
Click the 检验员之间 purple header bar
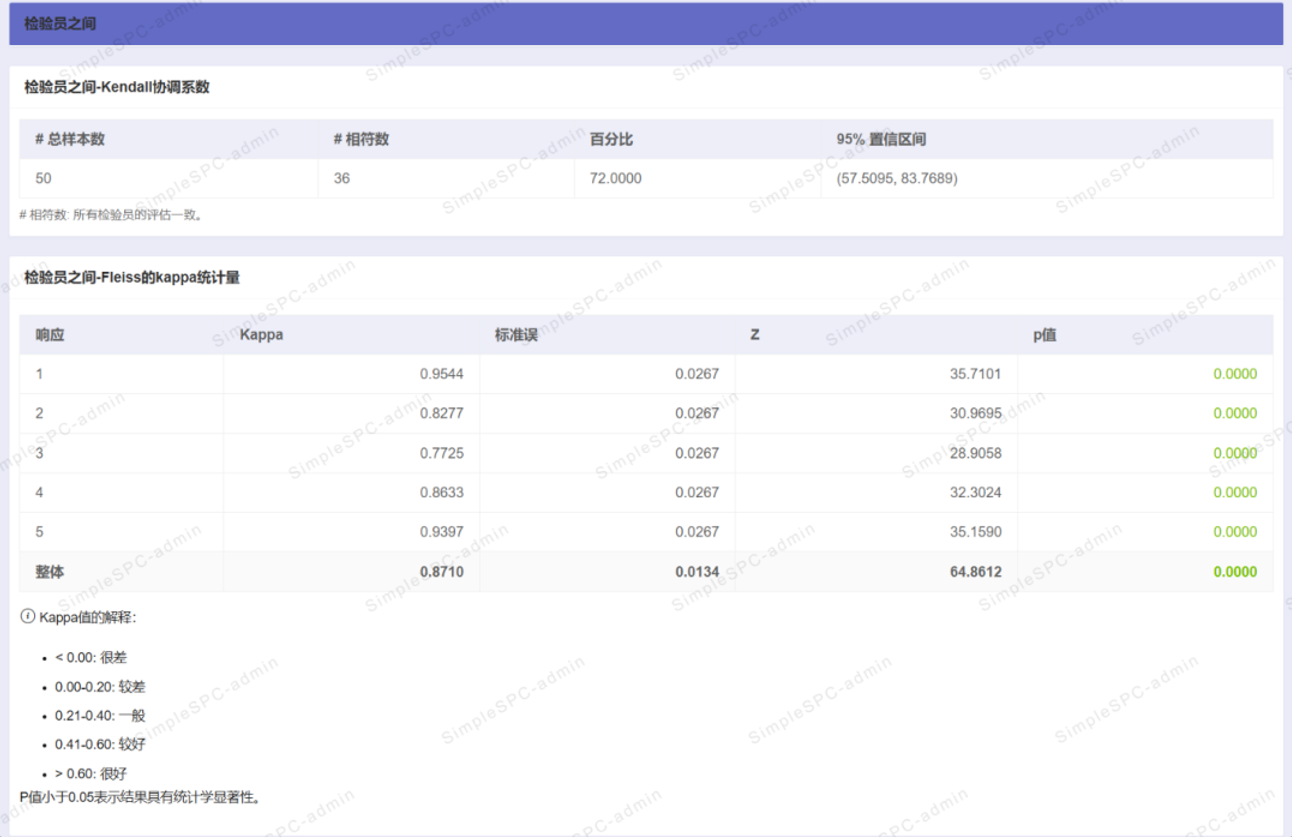(x=645, y=24)
